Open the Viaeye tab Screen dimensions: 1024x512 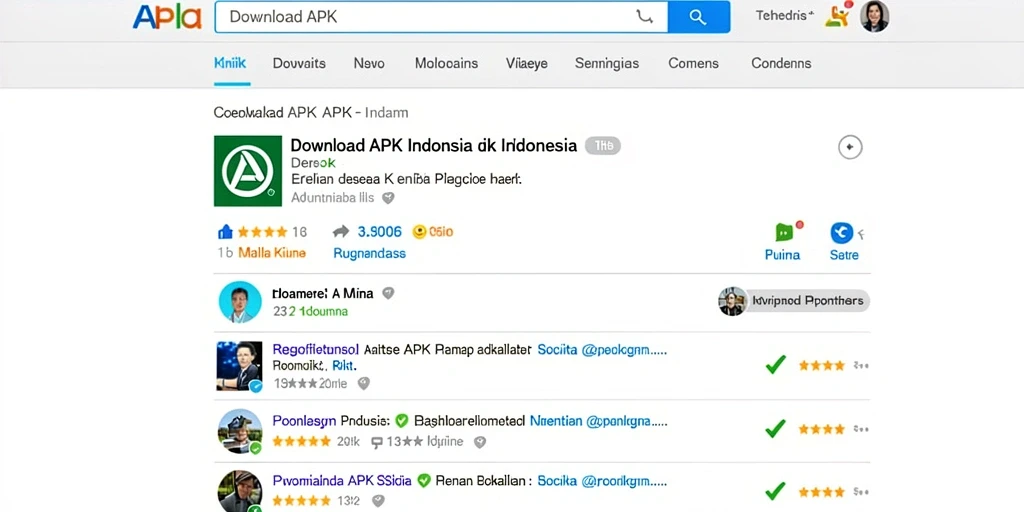click(526, 63)
